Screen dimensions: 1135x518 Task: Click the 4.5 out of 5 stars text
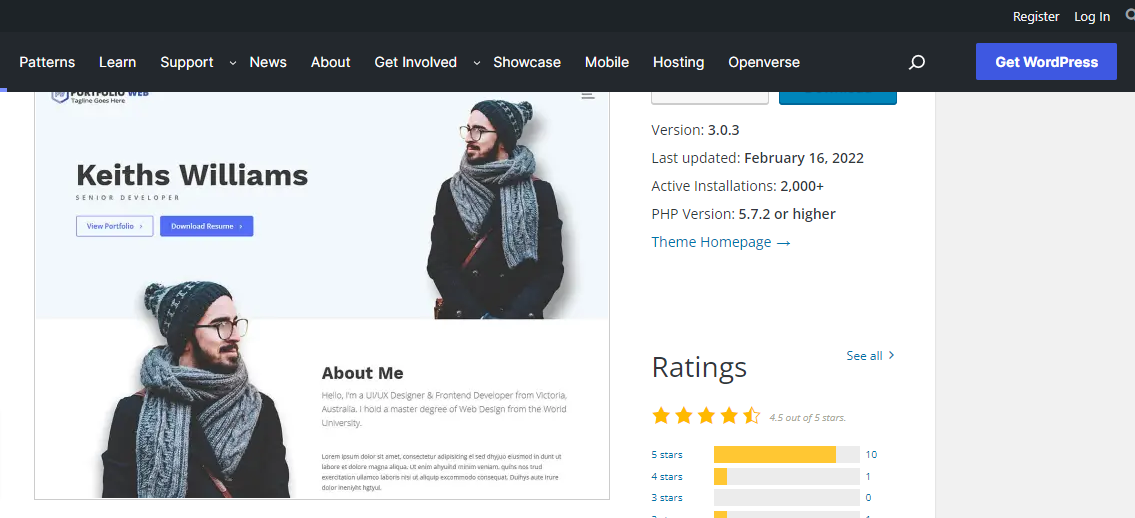click(x=807, y=417)
